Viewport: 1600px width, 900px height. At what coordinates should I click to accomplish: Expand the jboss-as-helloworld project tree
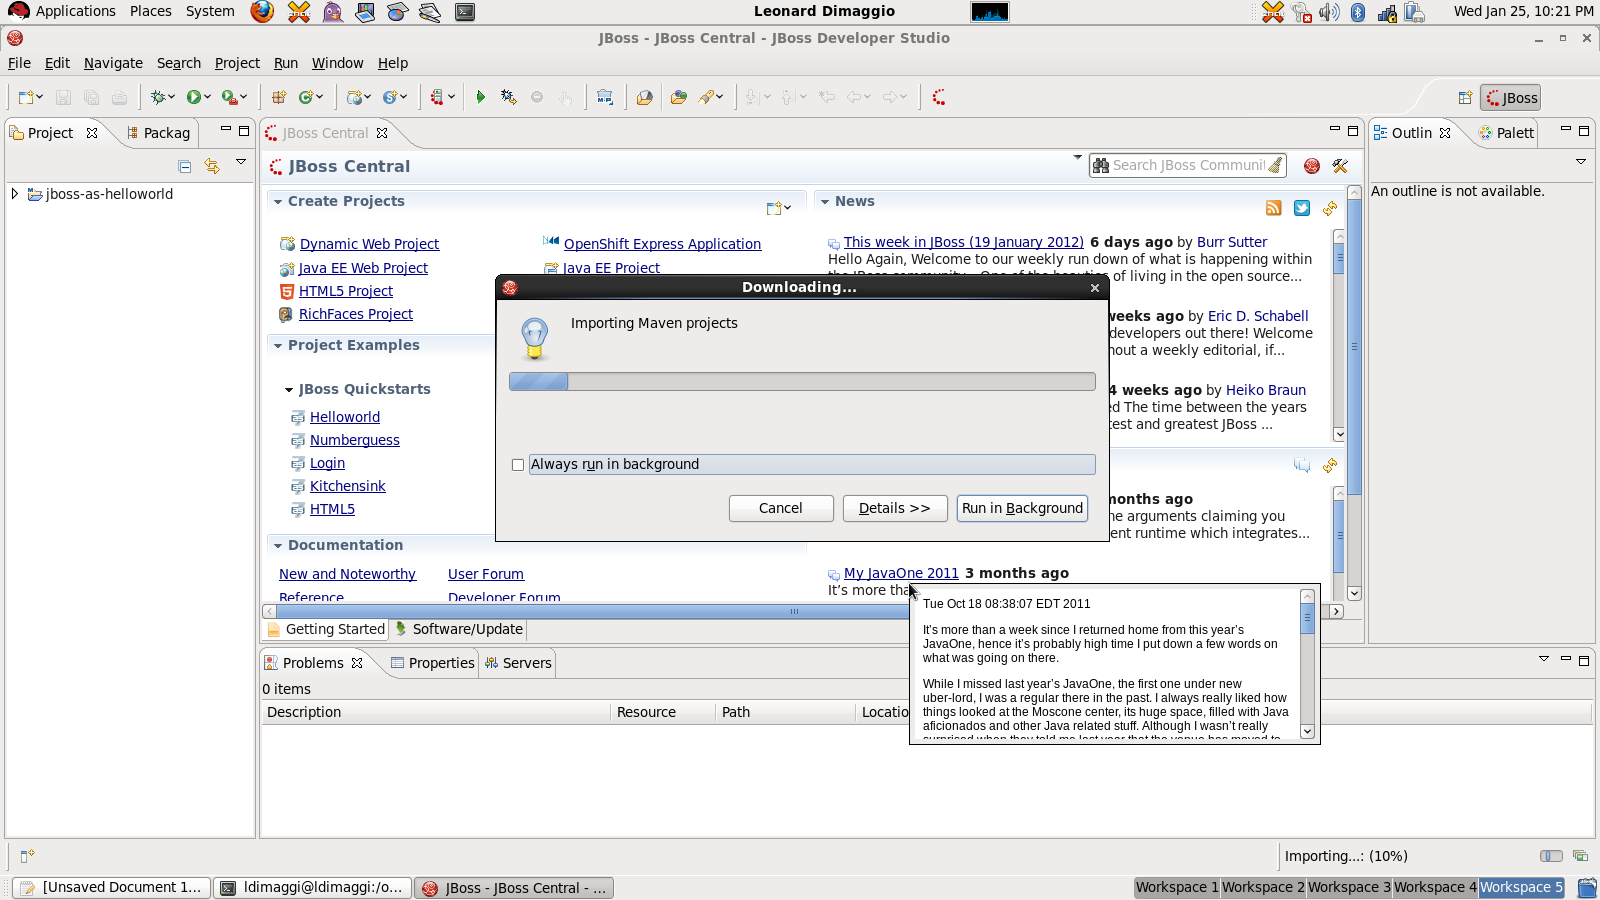[15, 194]
